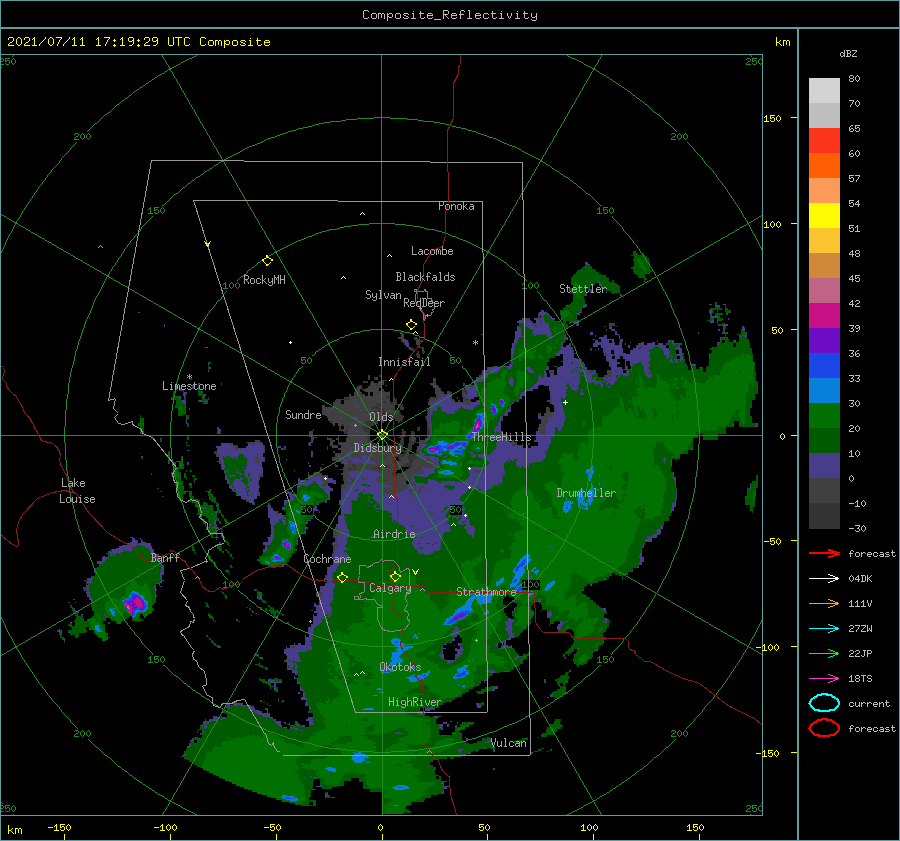
Task: Click the Calgary city label
Action: pos(390,588)
